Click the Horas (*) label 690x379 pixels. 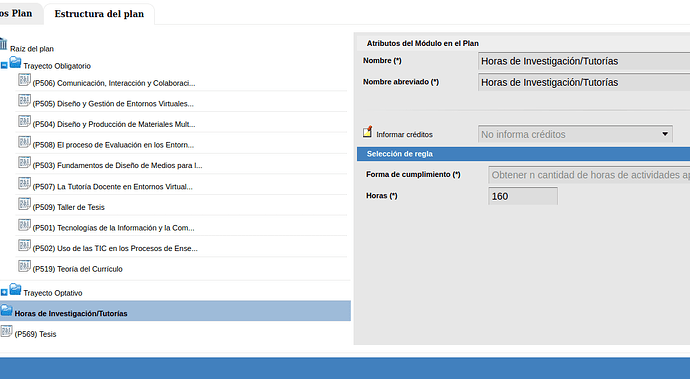(382, 195)
